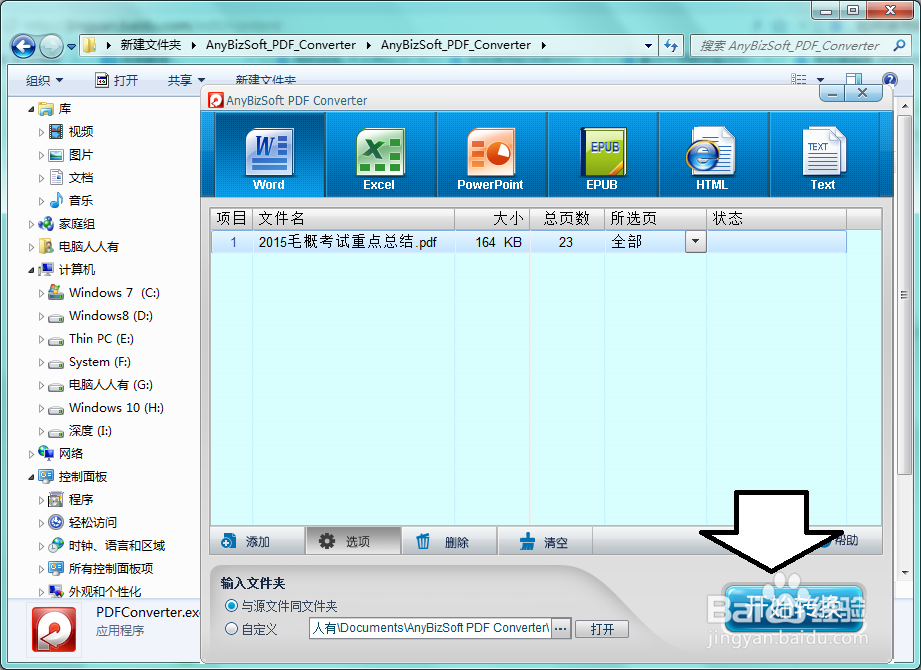This screenshot has width=921, height=670.
Task: Open recent locations dropdown arrow in Explorer
Action: (x=71, y=46)
